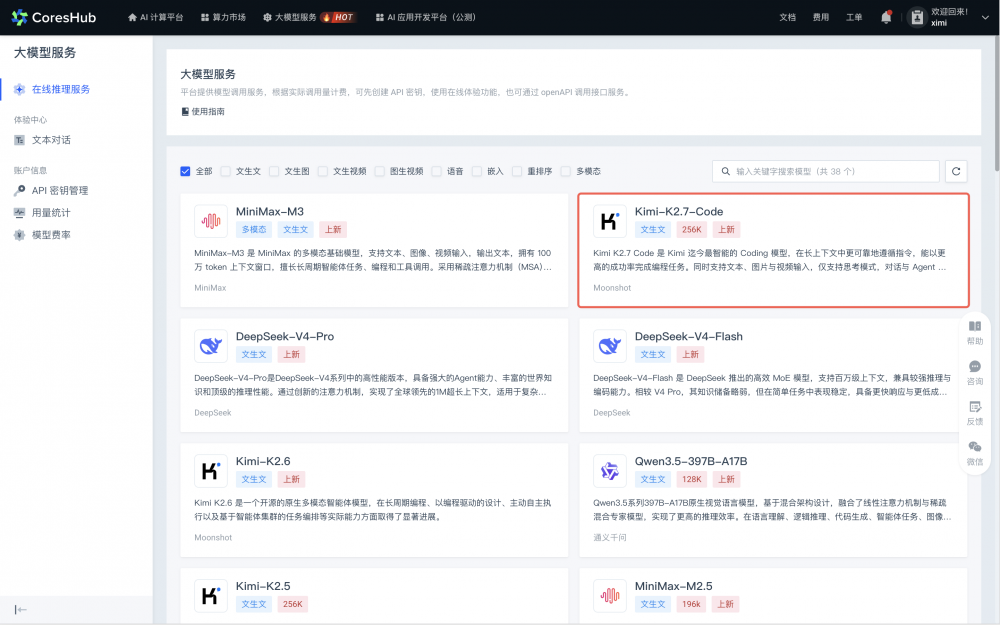Open the notification bell

[886, 17]
